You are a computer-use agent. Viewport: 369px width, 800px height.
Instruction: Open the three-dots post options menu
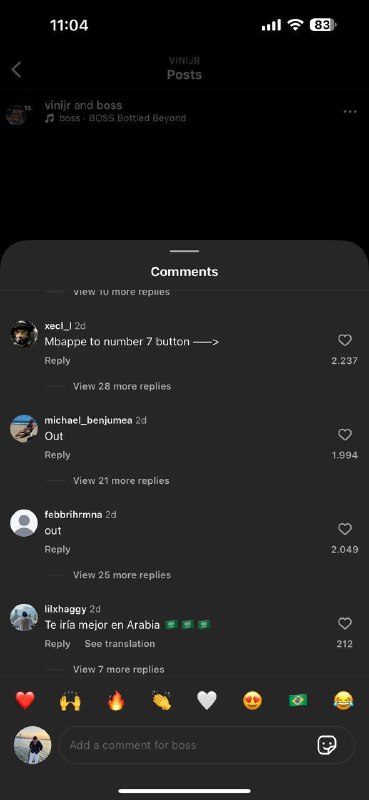click(x=350, y=112)
